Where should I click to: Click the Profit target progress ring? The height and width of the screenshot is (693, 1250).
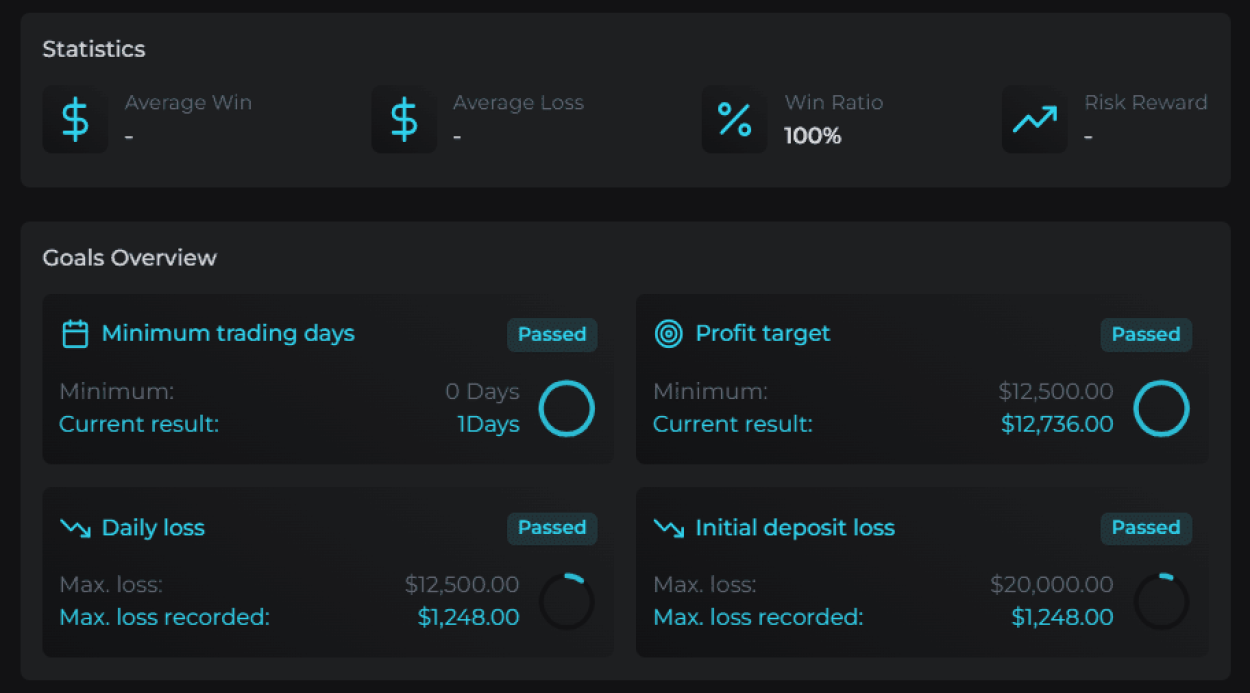1161,409
